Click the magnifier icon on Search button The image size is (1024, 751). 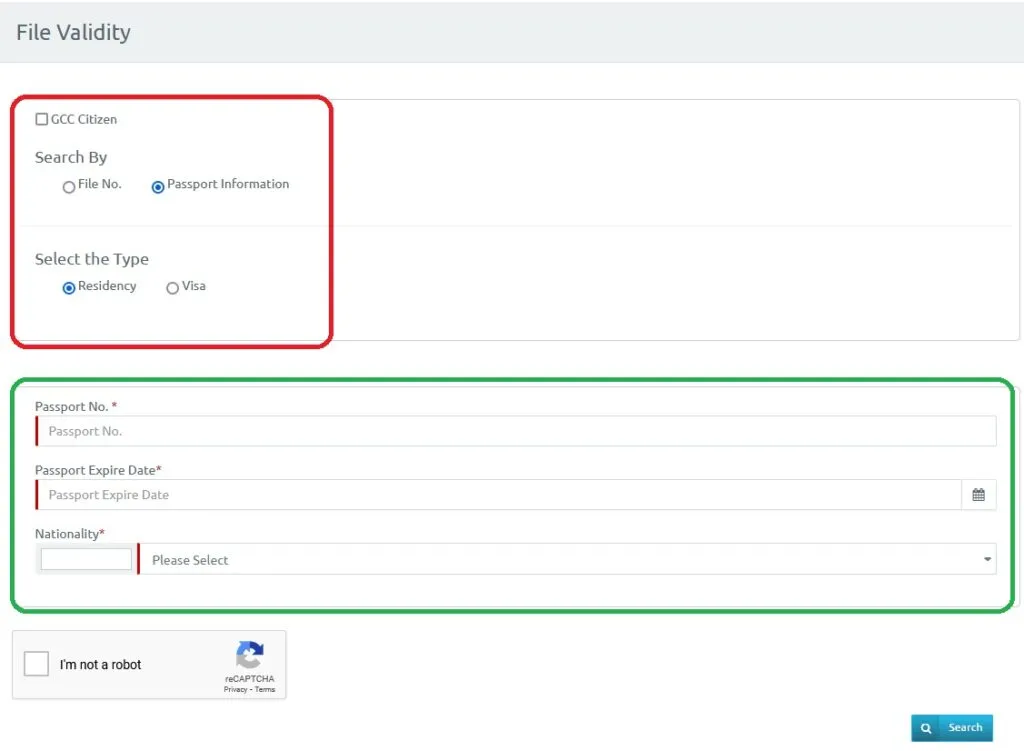(926, 728)
